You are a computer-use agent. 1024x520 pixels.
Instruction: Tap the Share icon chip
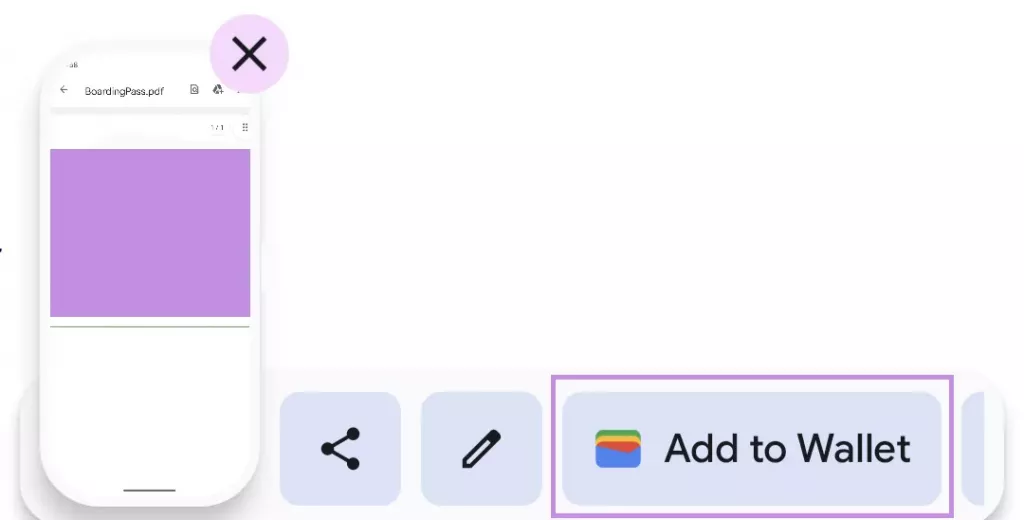(x=340, y=449)
